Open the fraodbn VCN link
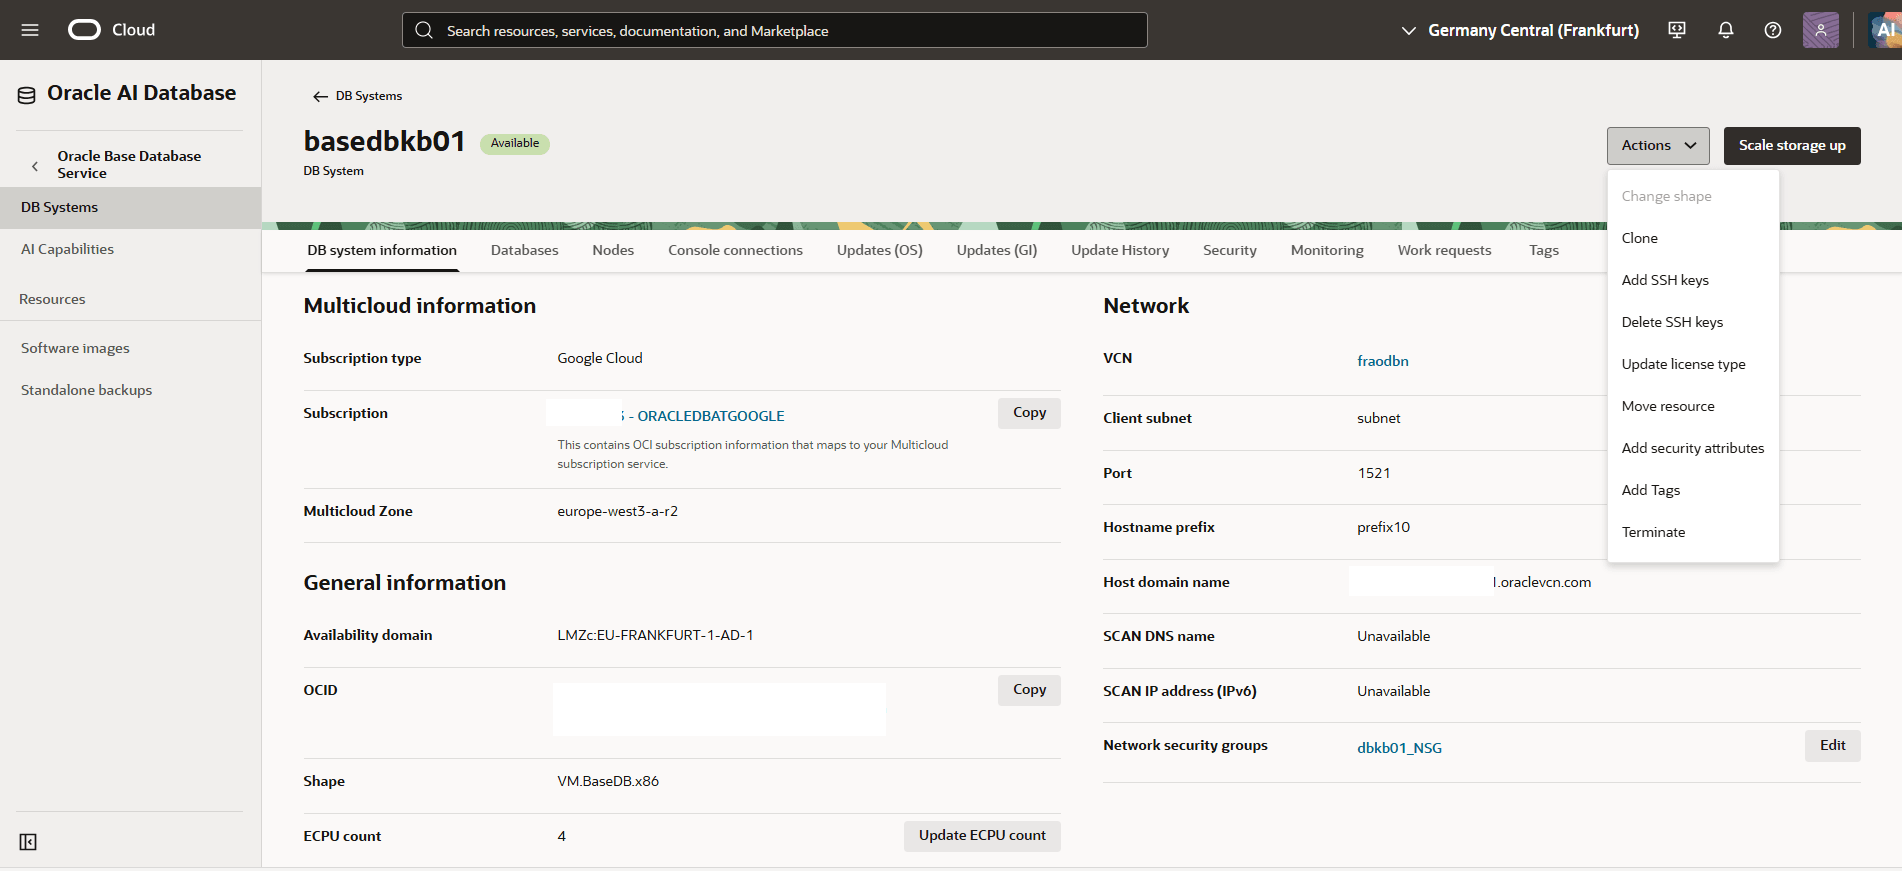Image resolution: width=1902 pixels, height=871 pixels. [x=1383, y=361]
